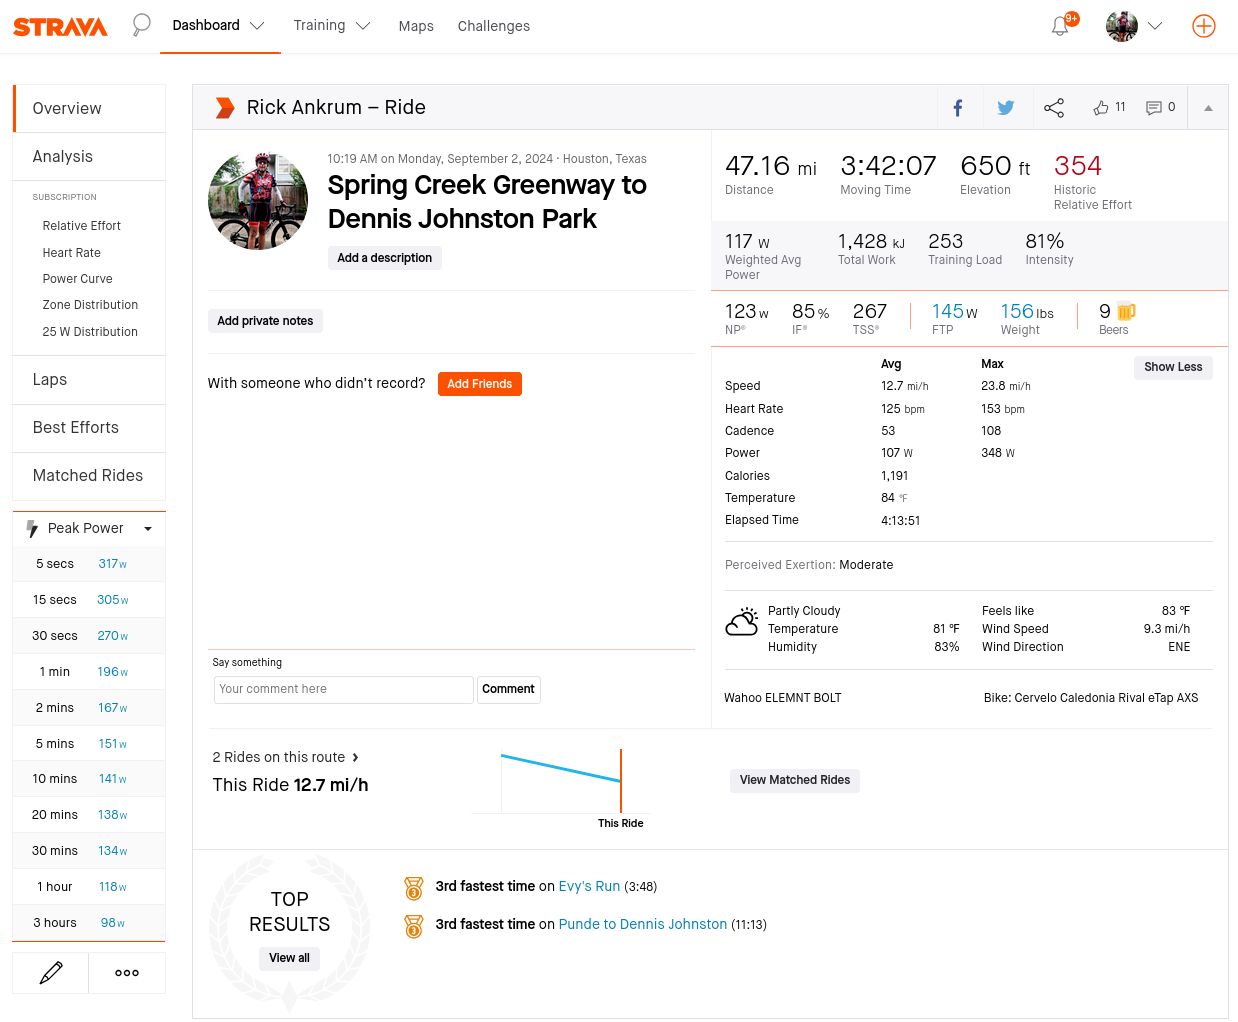Click the partly cloudy weather icon
Viewport: 1238px width, 1022px height.
click(x=742, y=622)
